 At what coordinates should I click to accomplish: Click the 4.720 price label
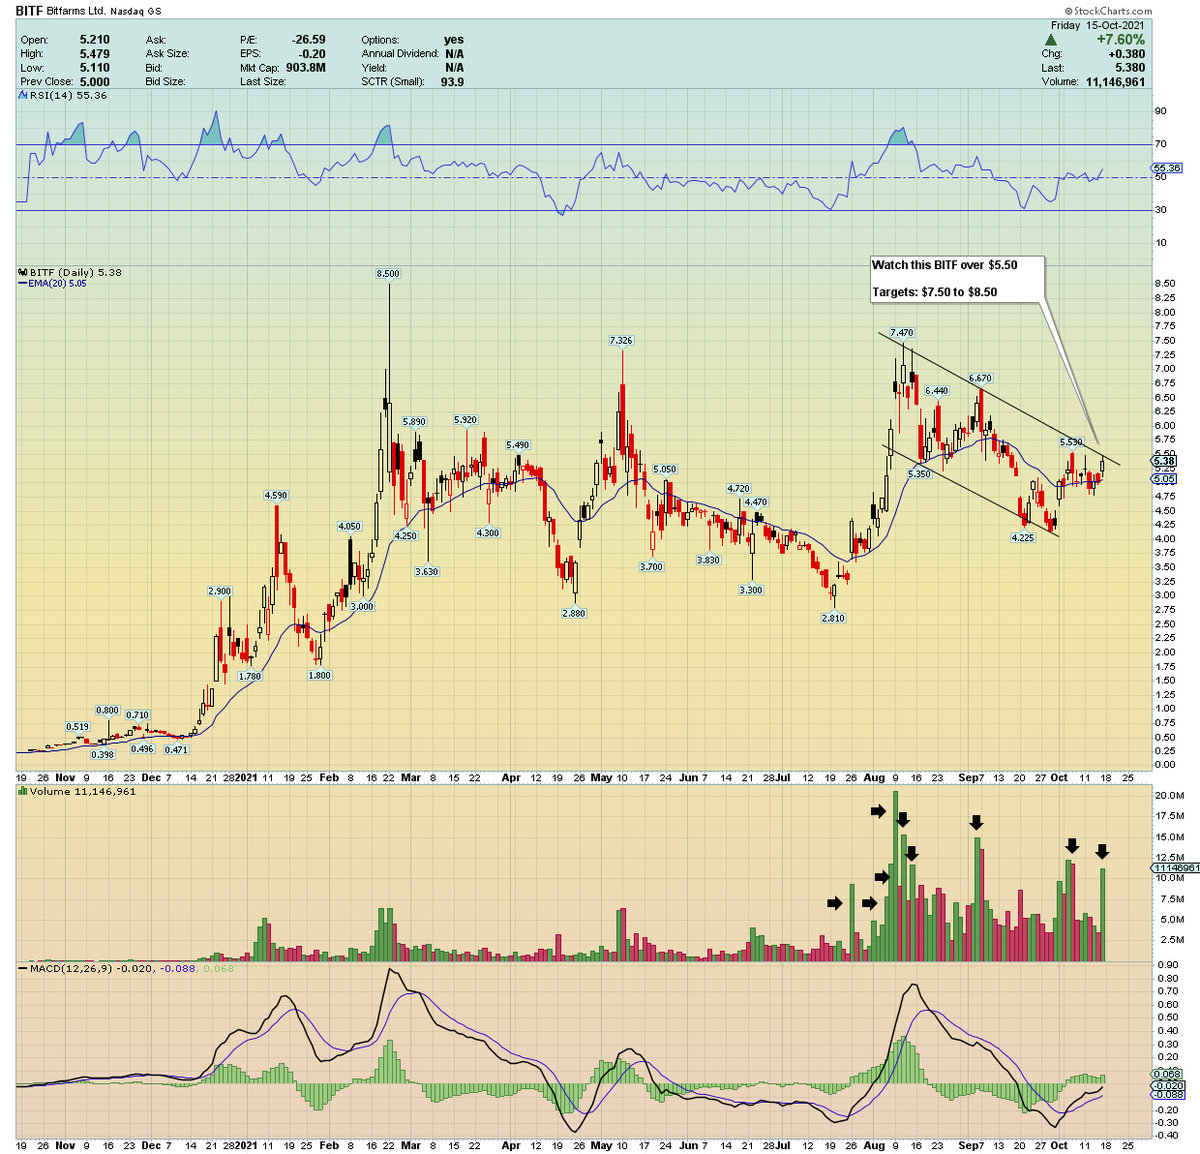738,488
